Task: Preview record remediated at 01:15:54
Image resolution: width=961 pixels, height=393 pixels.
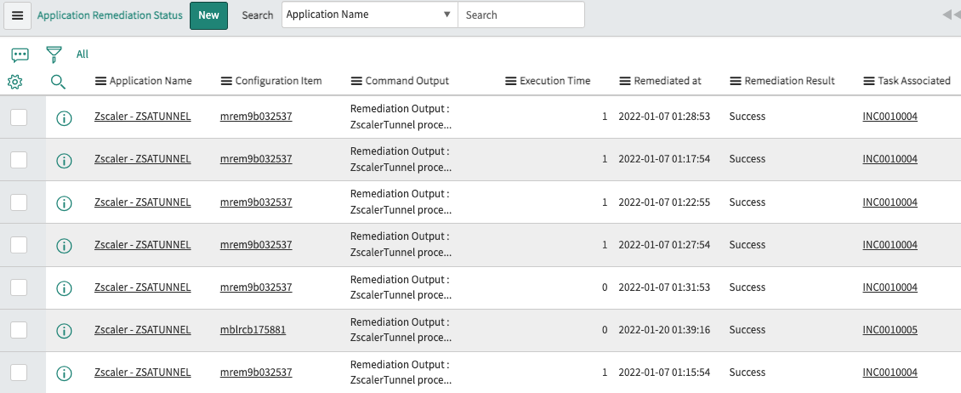Action: (x=64, y=373)
